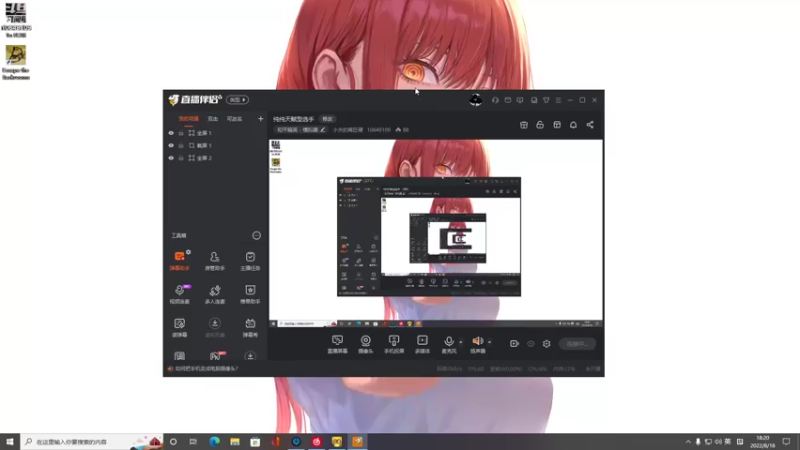Collapse the 工具箱 toolbox panel

click(256, 235)
